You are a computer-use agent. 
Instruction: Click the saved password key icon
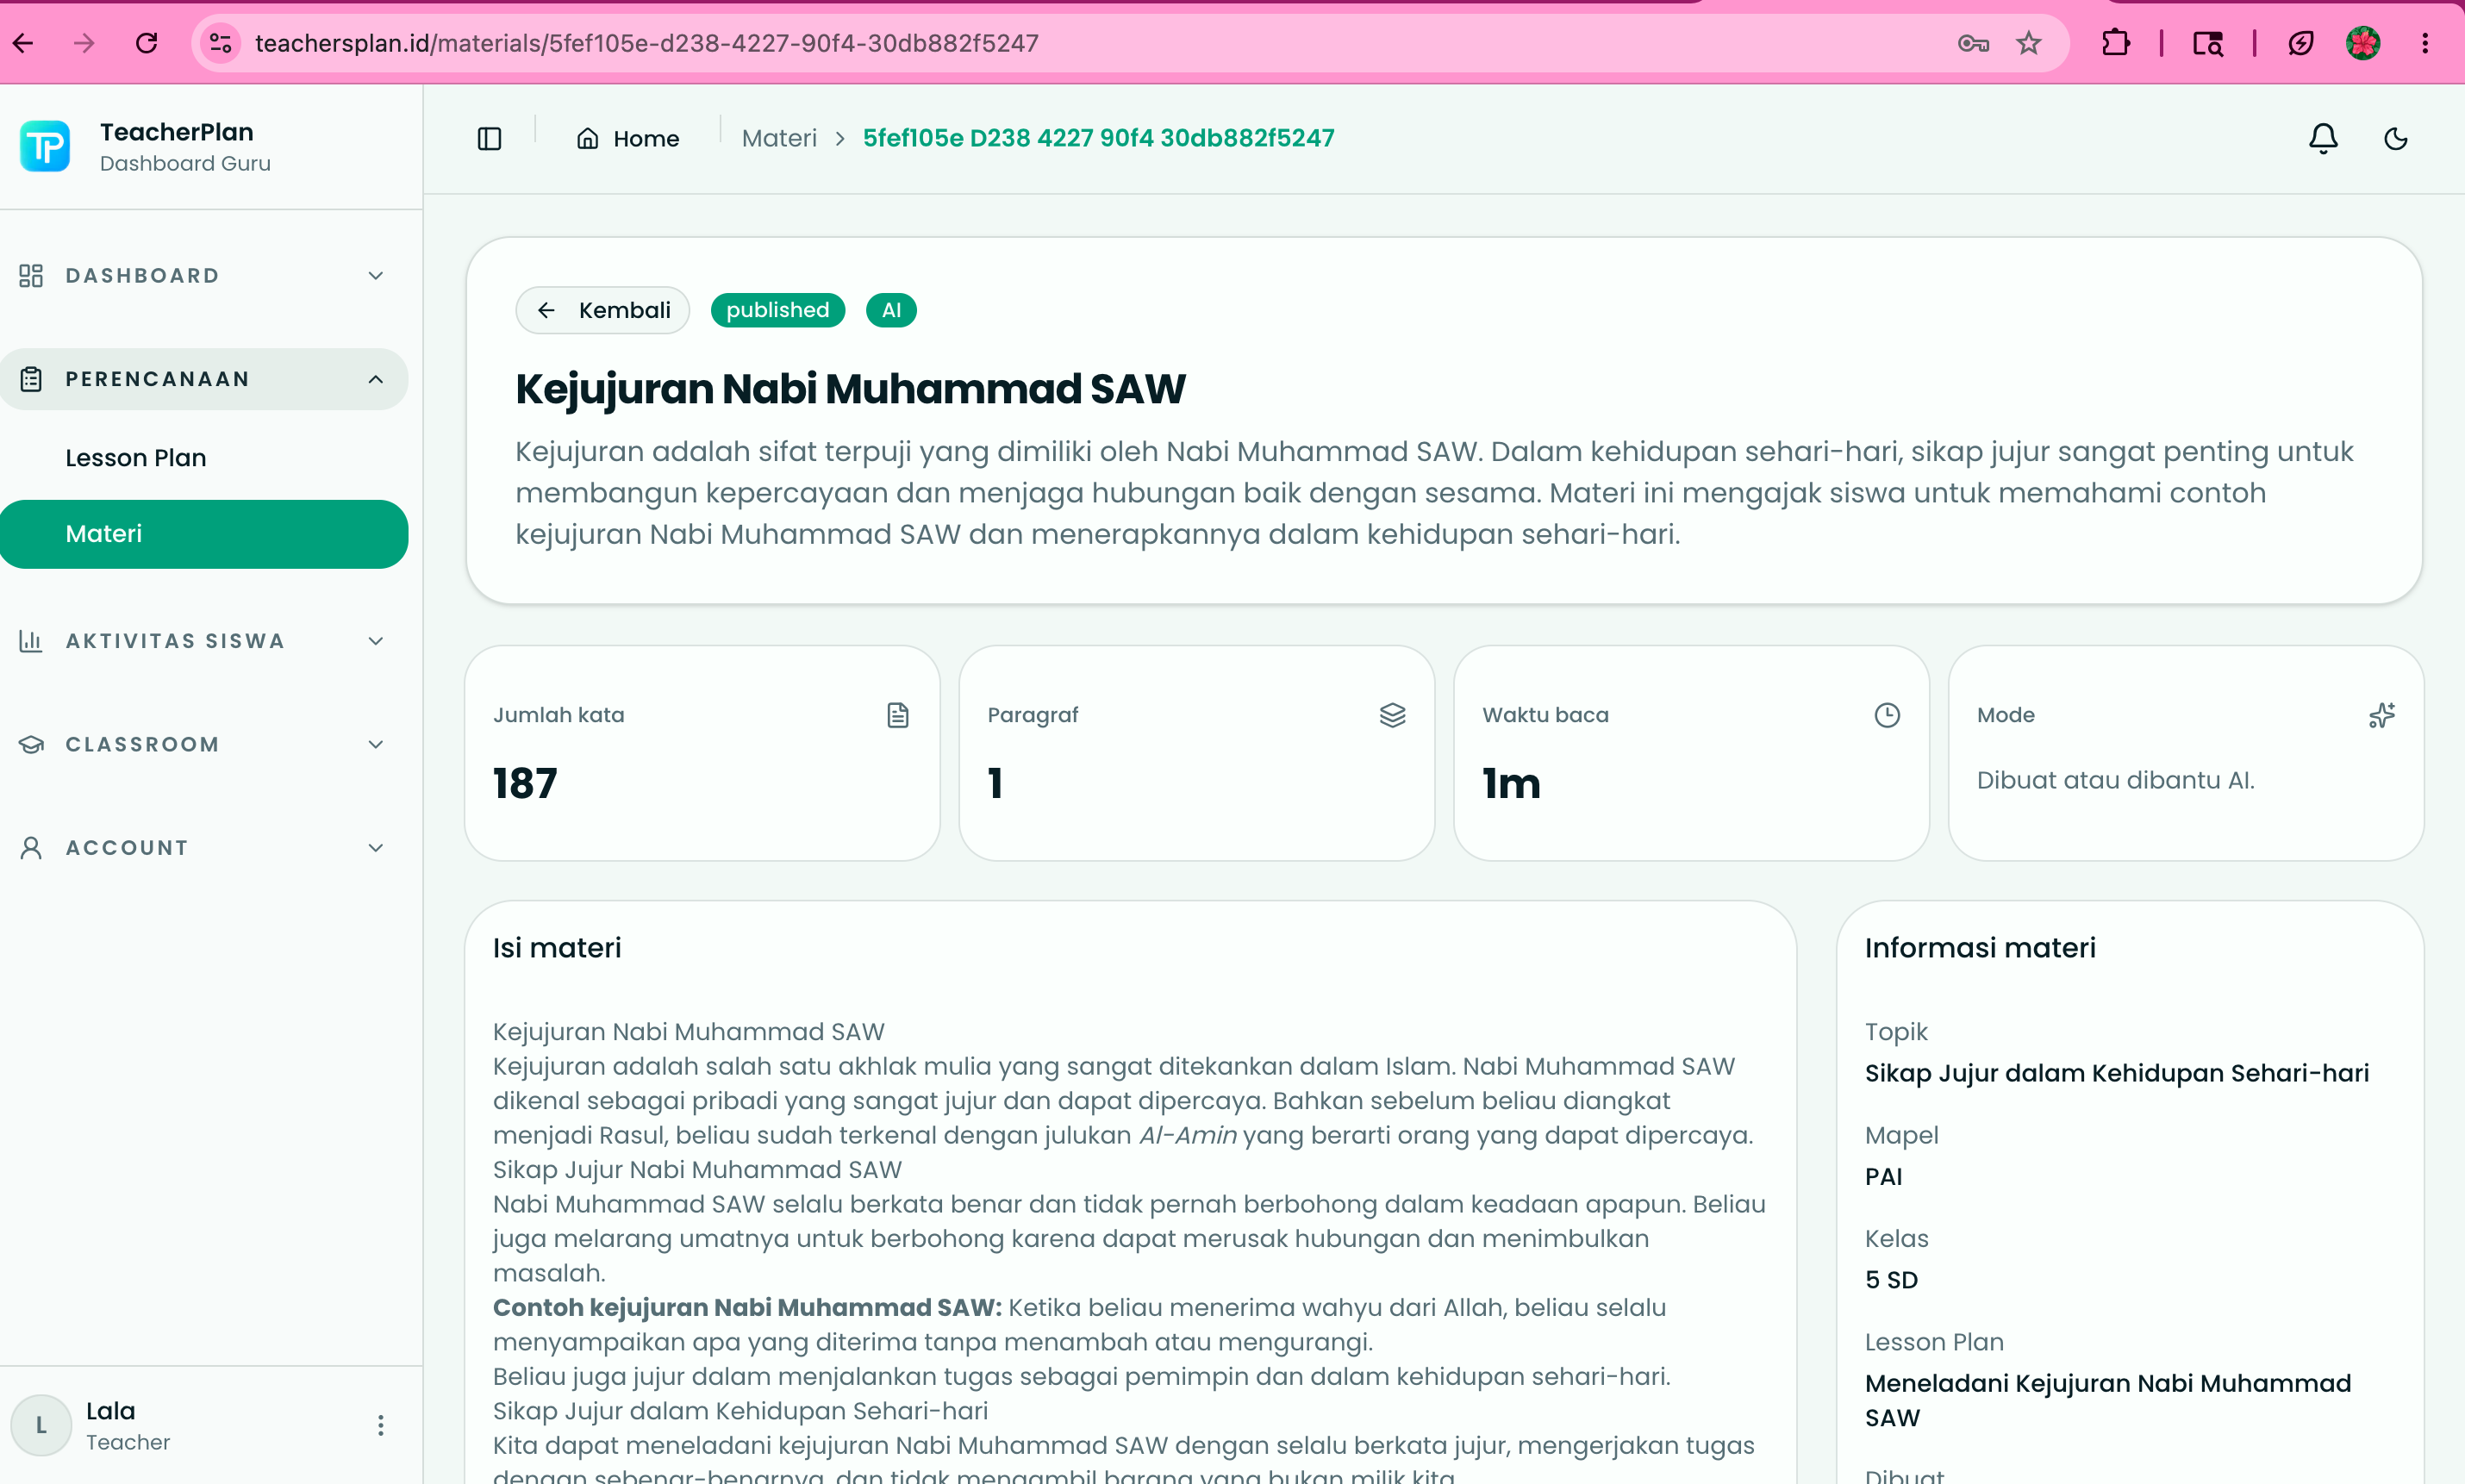[x=1972, y=43]
